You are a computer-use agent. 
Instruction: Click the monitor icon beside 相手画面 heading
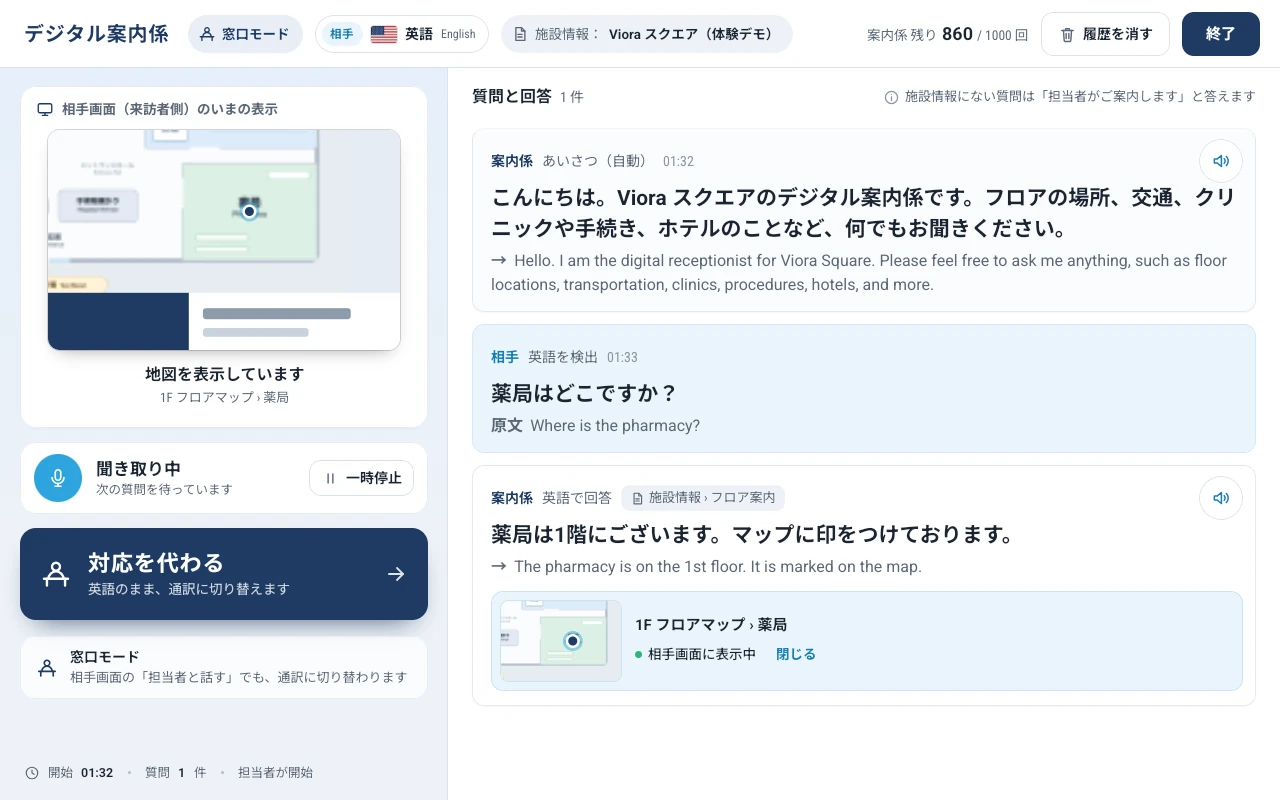(45, 109)
